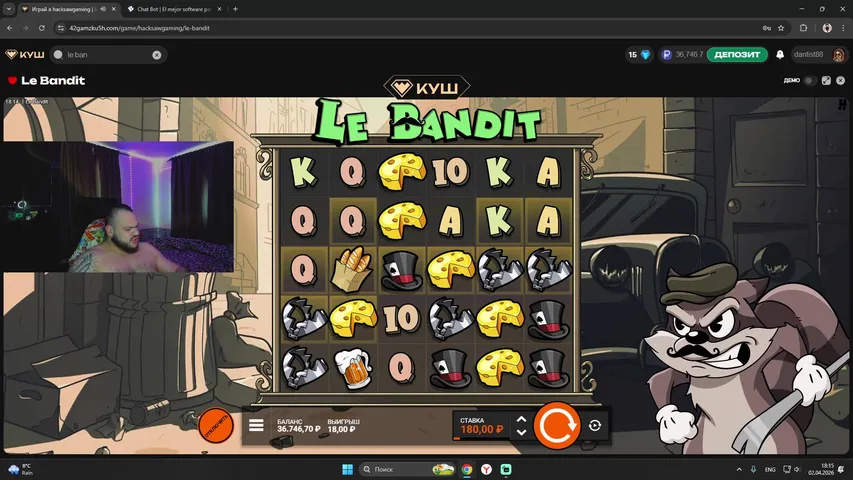This screenshot has height=480, width=853.
Task: Open the notifications bell
Action: click(x=779, y=55)
